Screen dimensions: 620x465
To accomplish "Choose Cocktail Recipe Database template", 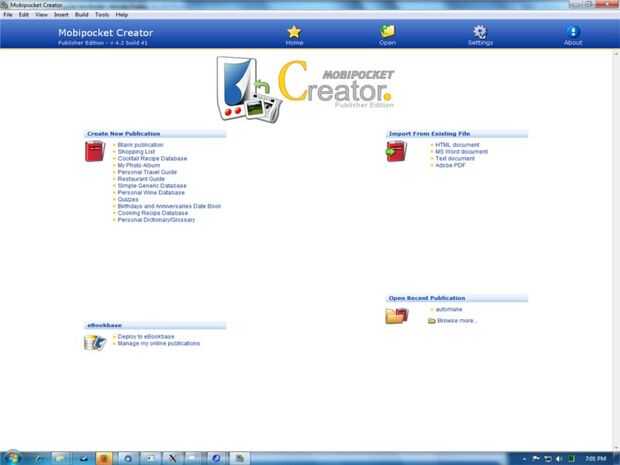I will coord(152,159).
